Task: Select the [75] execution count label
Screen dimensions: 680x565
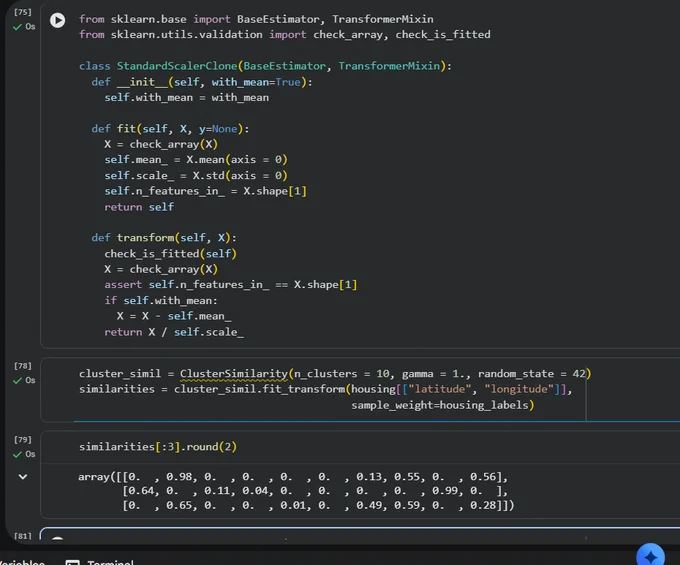Action: click(x=23, y=12)
